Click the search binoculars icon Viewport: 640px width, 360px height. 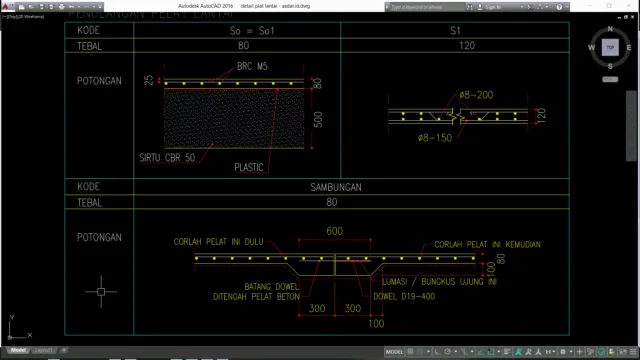[x=470, y=7]
